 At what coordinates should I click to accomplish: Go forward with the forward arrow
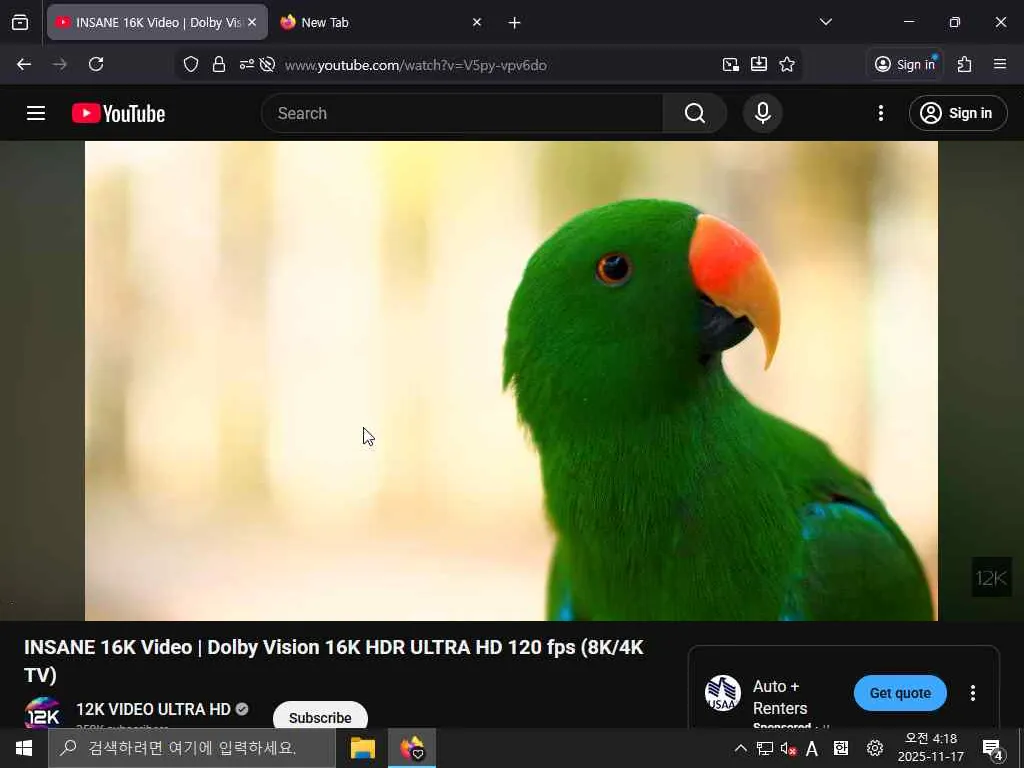point(60,64)
